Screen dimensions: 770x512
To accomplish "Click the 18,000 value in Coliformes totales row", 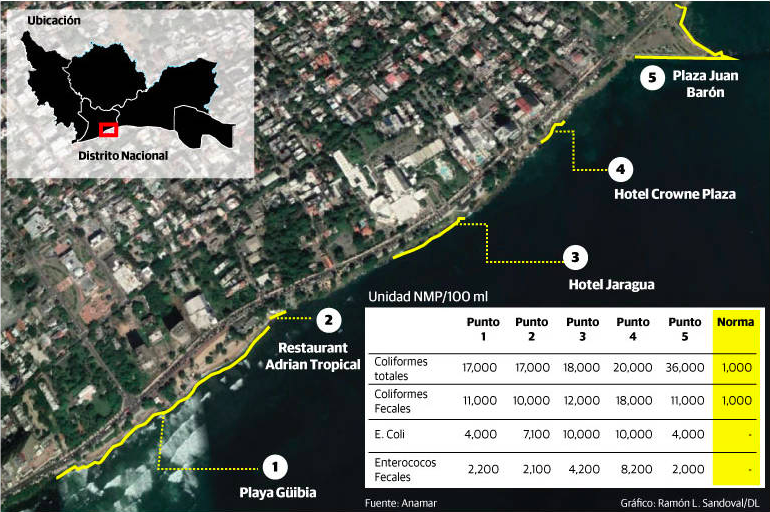I will pos(581,367).
